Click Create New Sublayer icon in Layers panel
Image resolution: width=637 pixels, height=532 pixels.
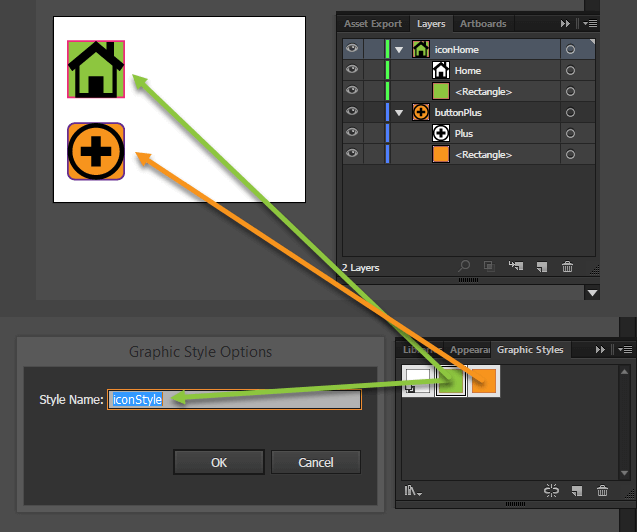tap(516, 266)
